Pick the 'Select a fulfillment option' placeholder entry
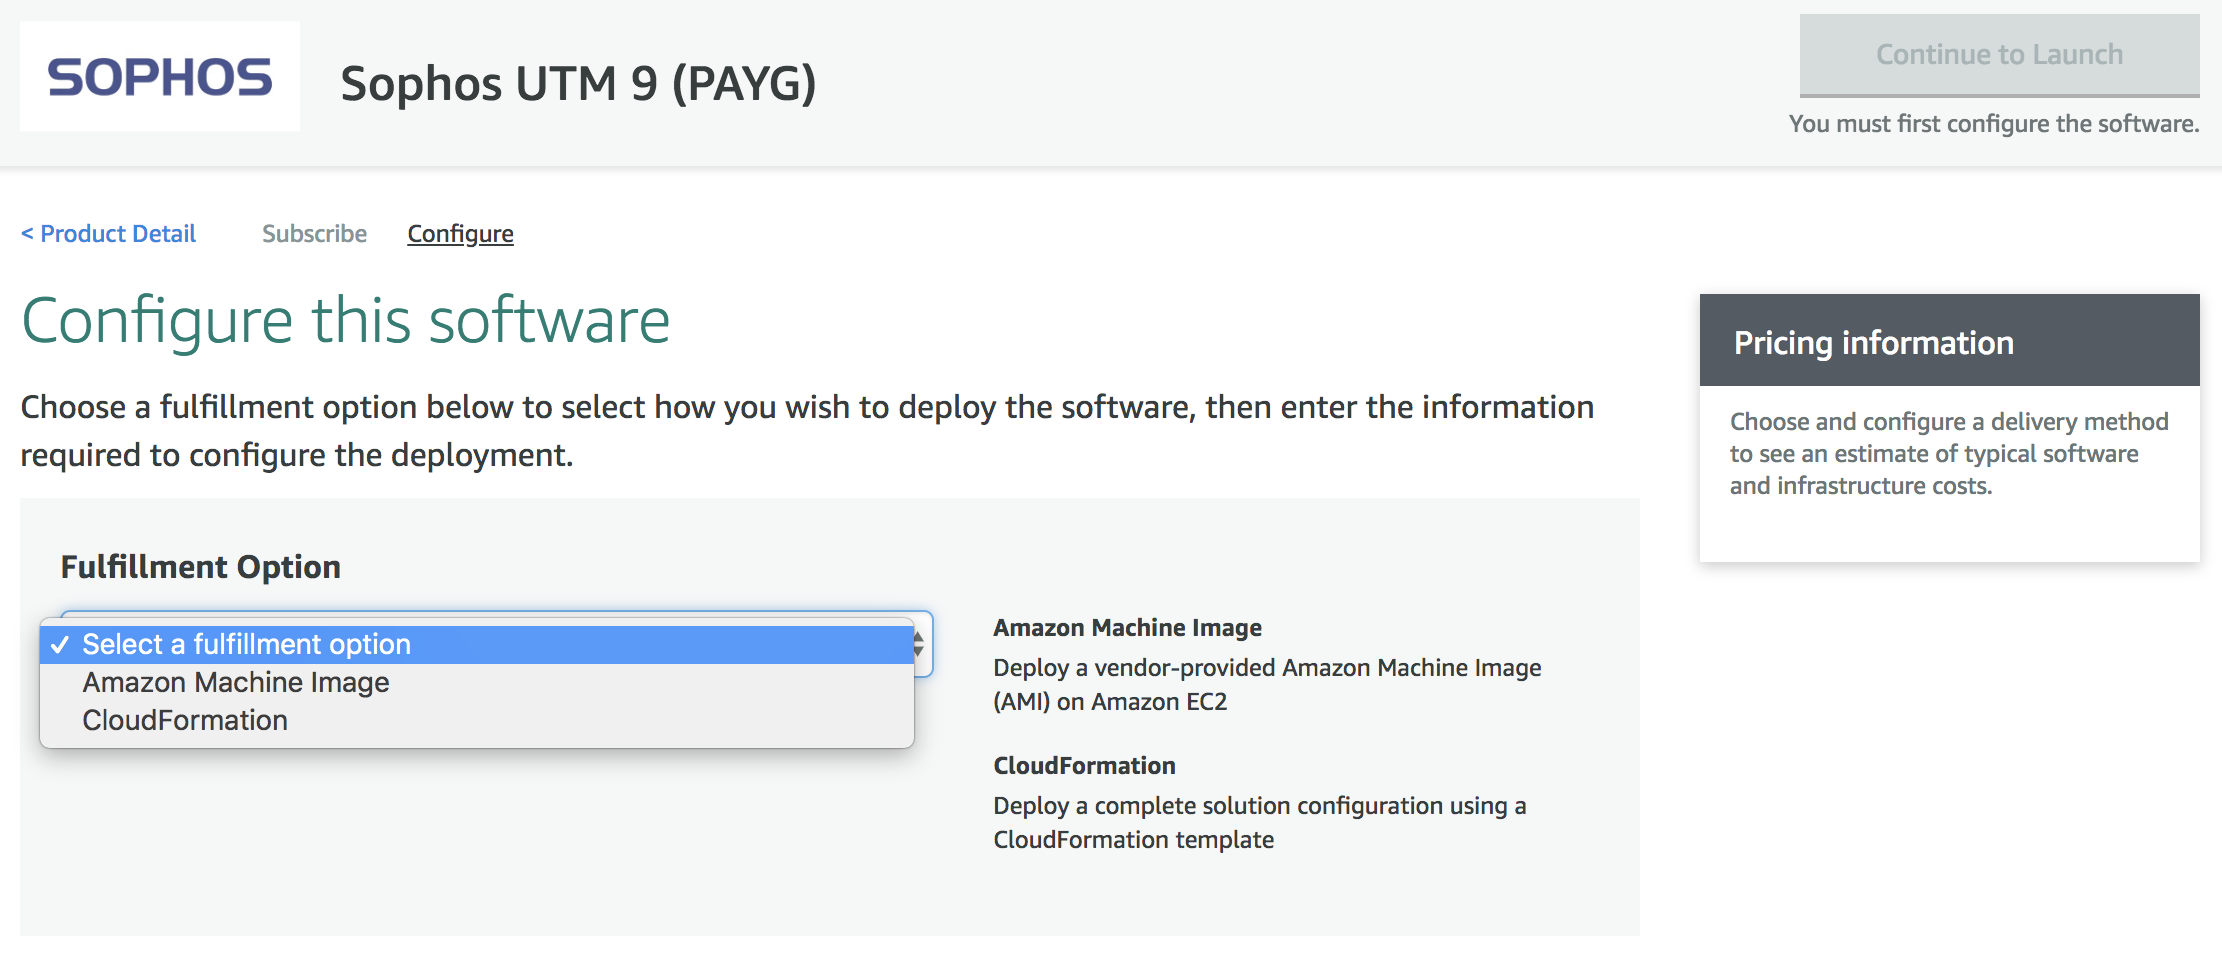Image resolution: width=2222 pixels, height=970 pixels. click(246, 645)
